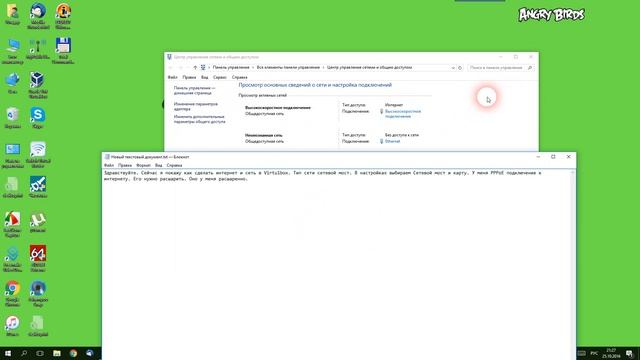Open Формат menu in Notepad

tap(143, 165)
